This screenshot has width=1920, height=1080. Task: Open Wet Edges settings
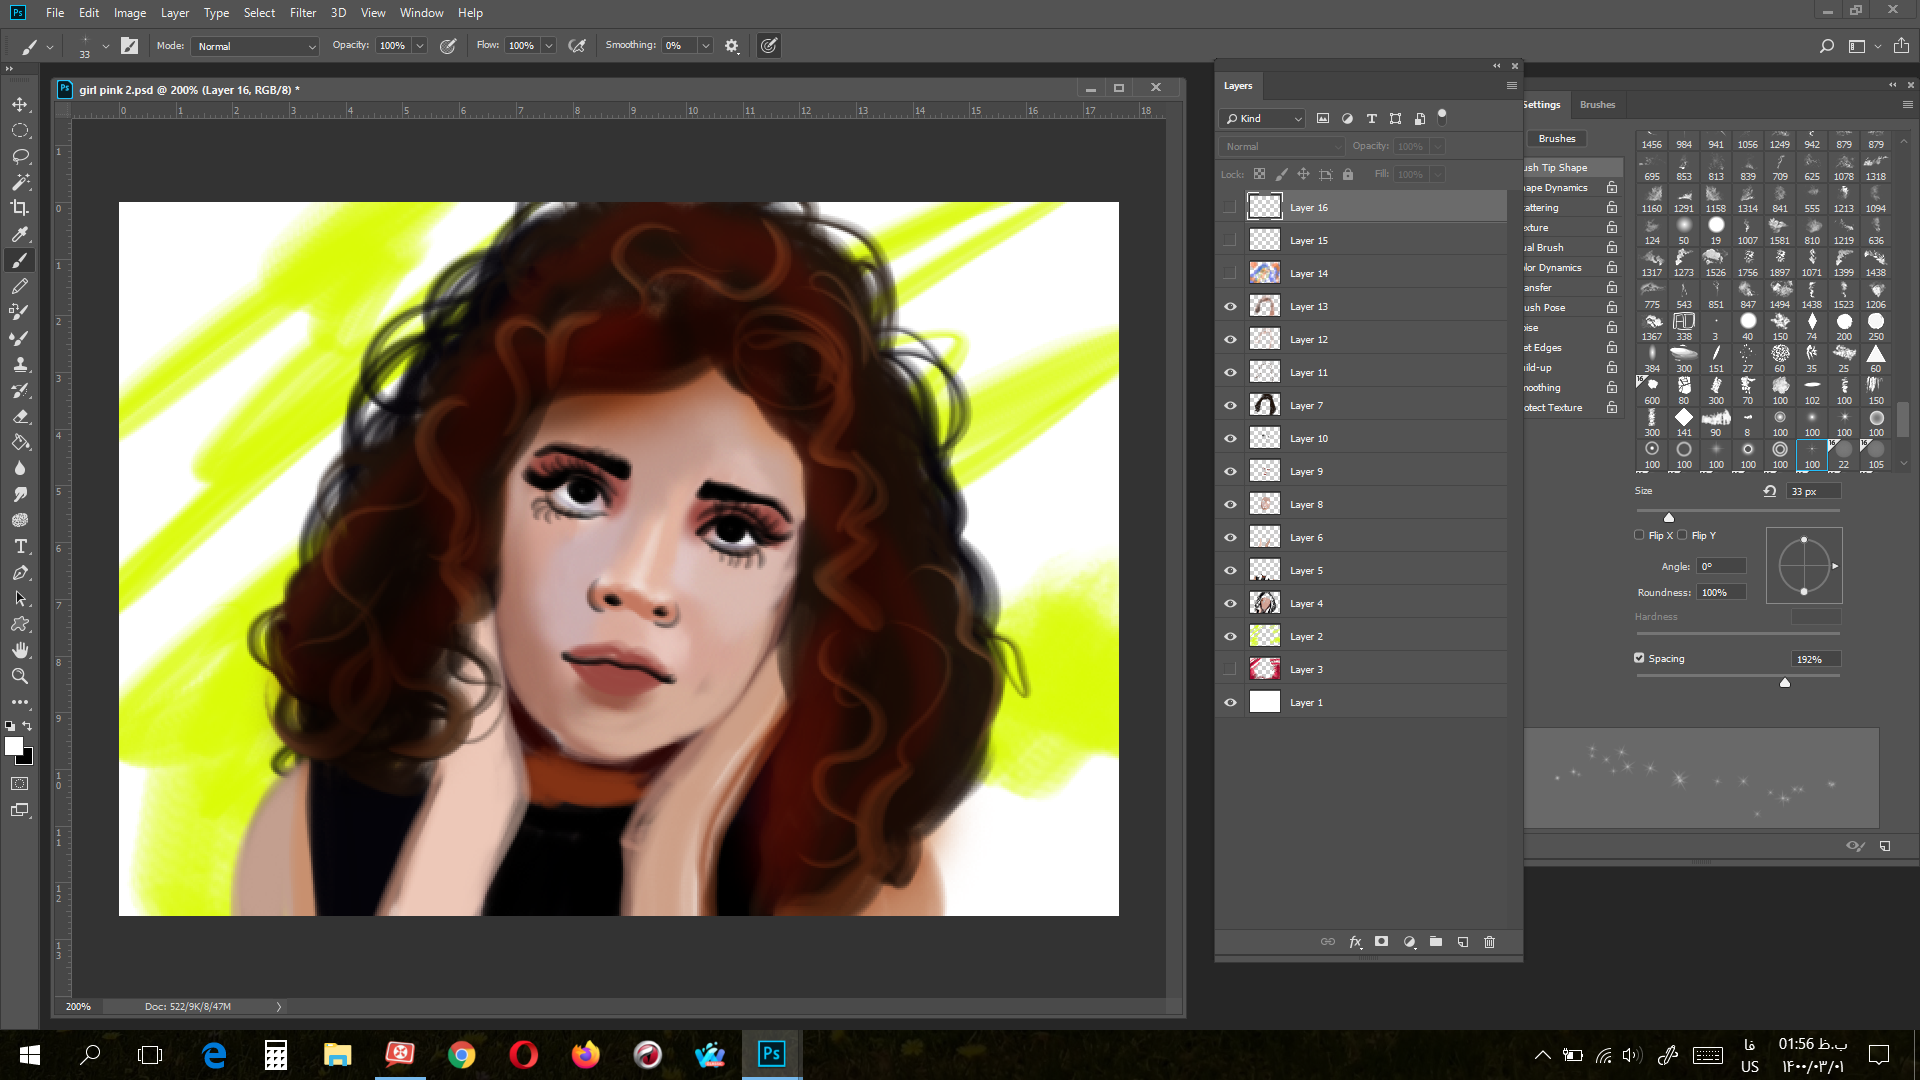point(1543,348)
